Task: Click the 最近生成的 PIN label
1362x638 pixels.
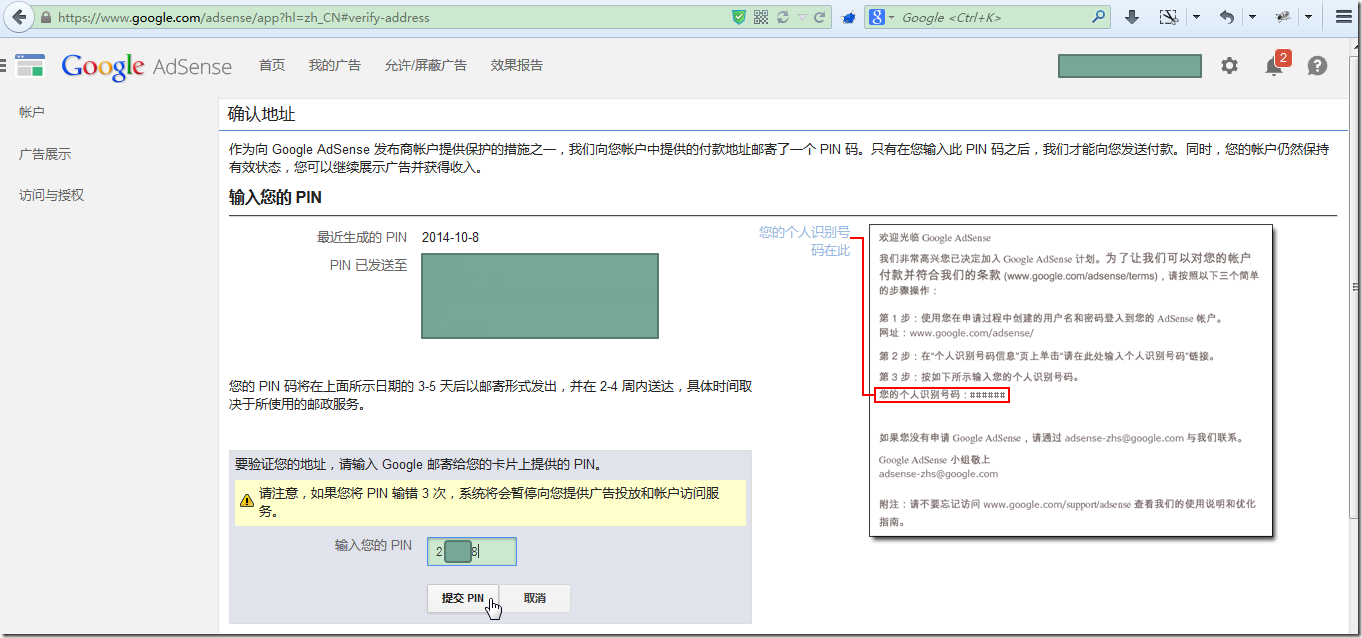Action: coord(362,237)
